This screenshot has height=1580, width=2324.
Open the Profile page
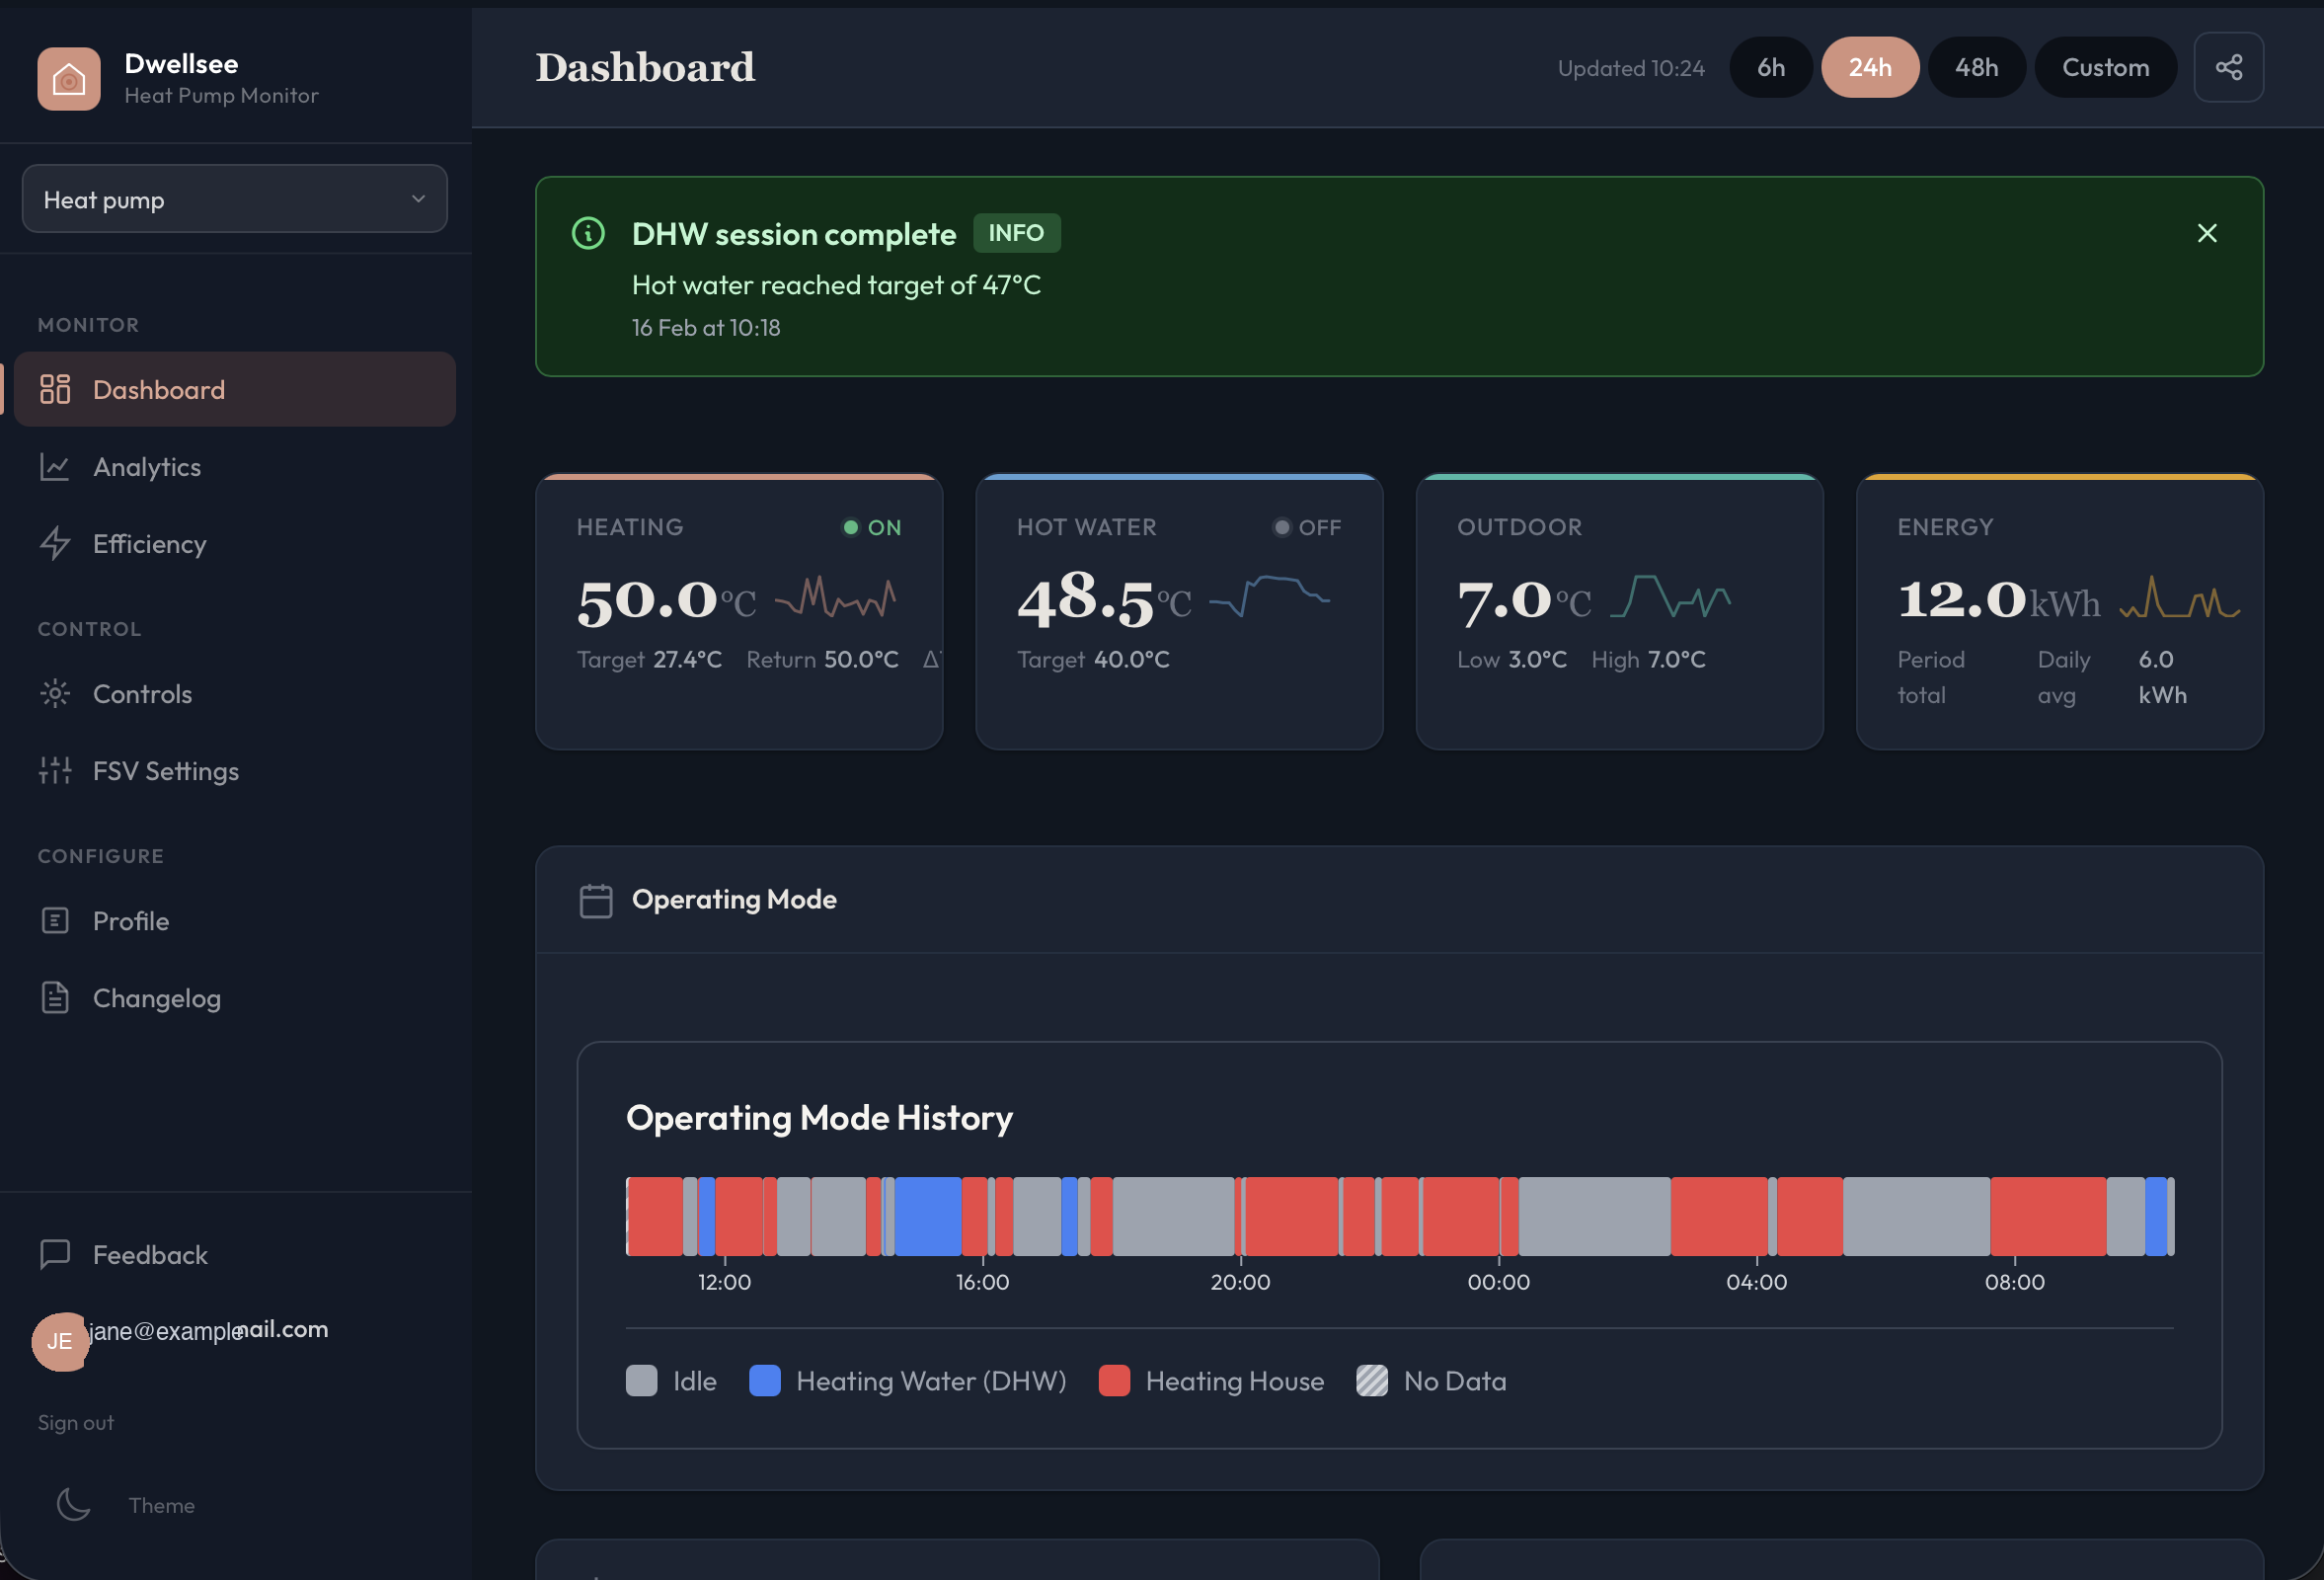click(131, 920)
